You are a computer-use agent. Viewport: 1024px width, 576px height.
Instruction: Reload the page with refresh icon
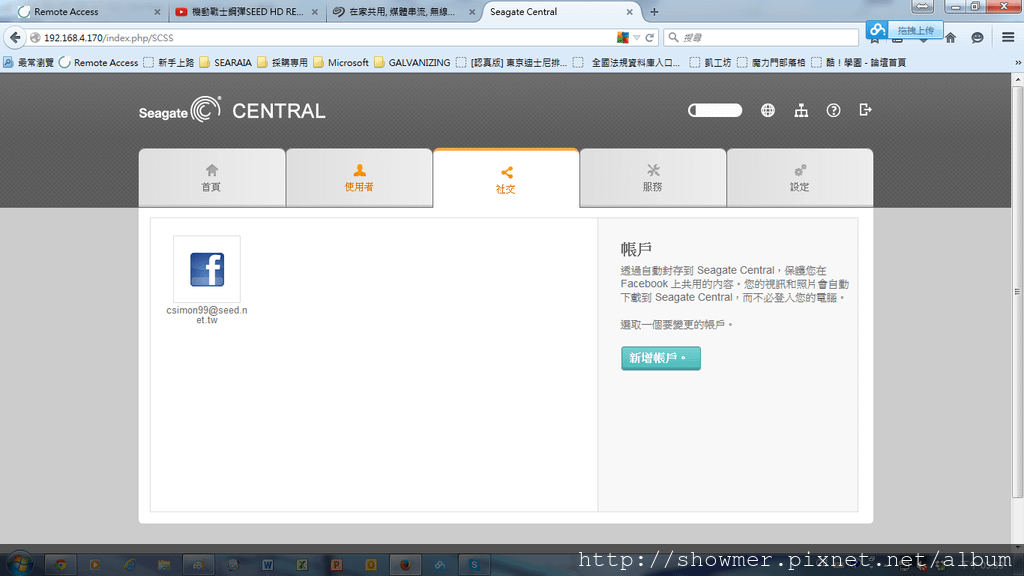click(x=650, y=38)
